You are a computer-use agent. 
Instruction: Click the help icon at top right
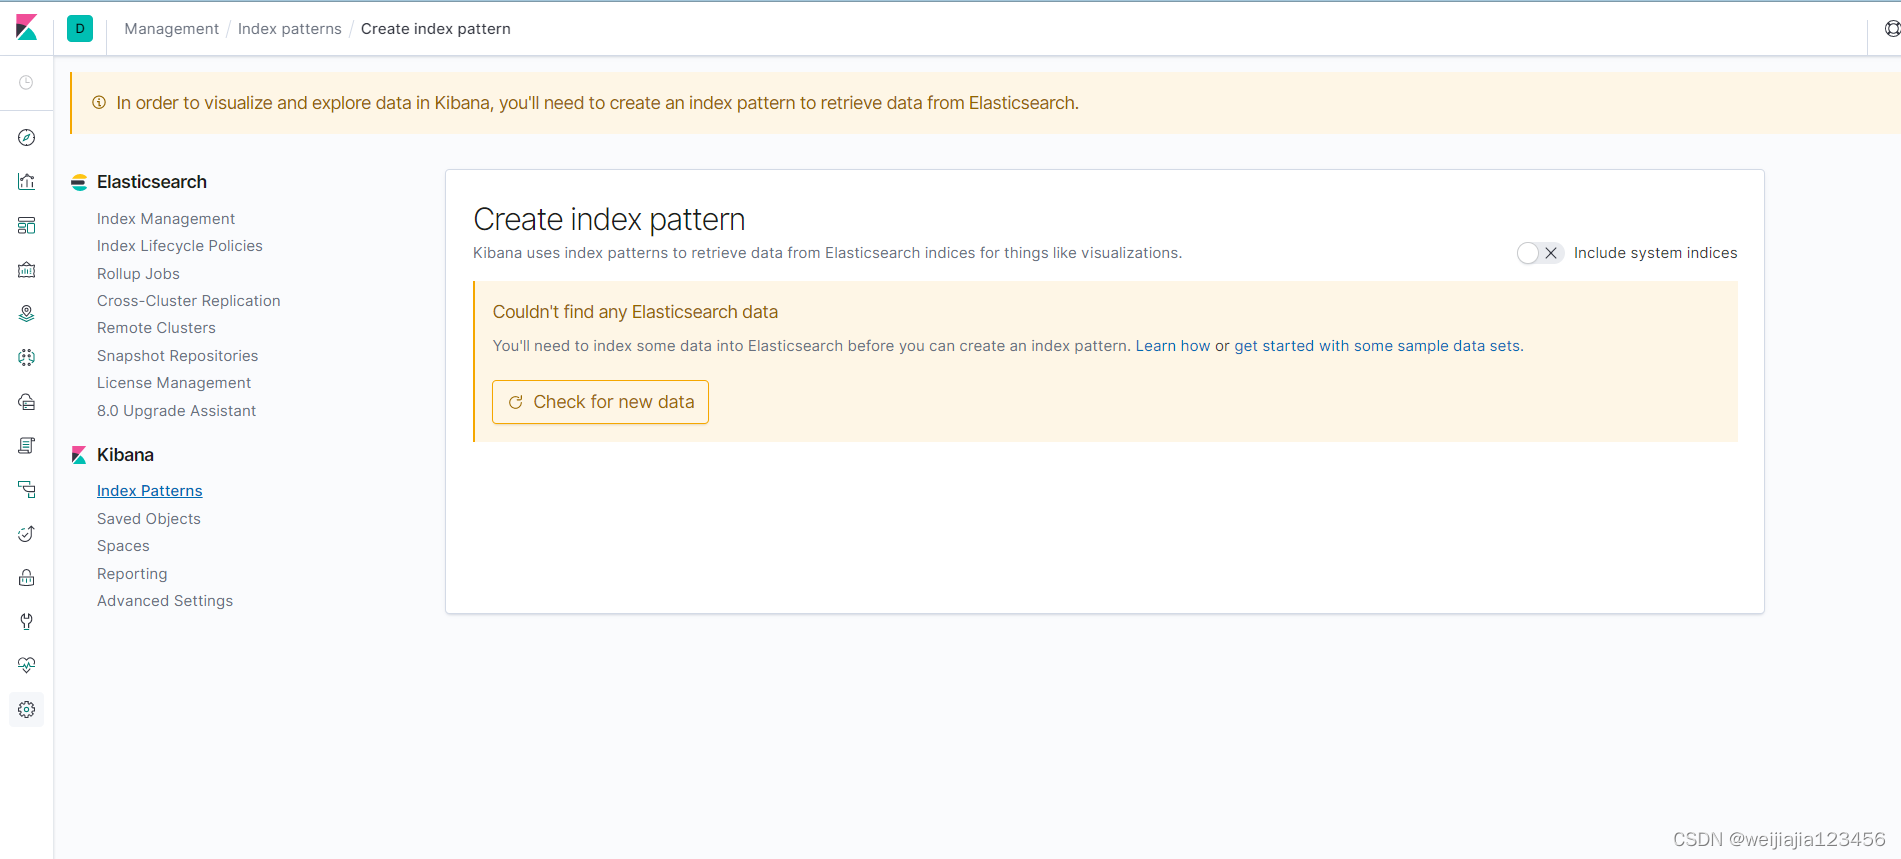pos(1891,29)
